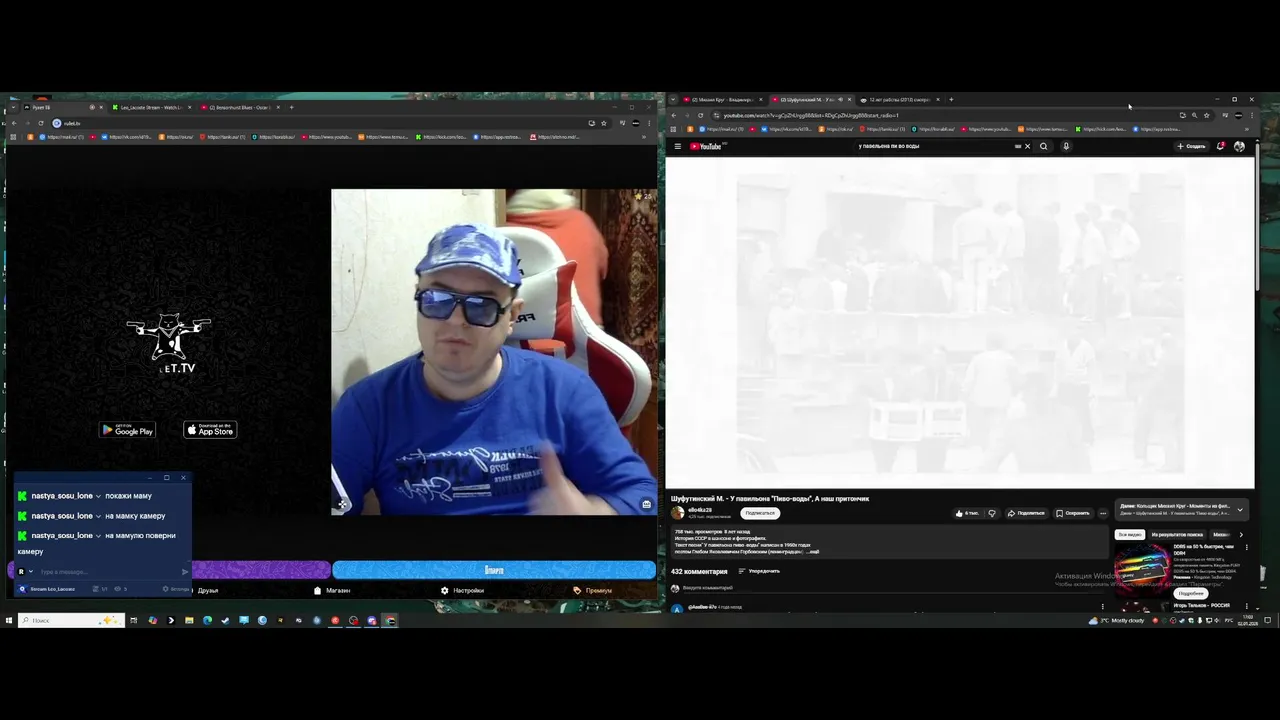Open tab search dropdown in YouTube window
This screenshot has height=720, width=1280.
coord(673,99)
